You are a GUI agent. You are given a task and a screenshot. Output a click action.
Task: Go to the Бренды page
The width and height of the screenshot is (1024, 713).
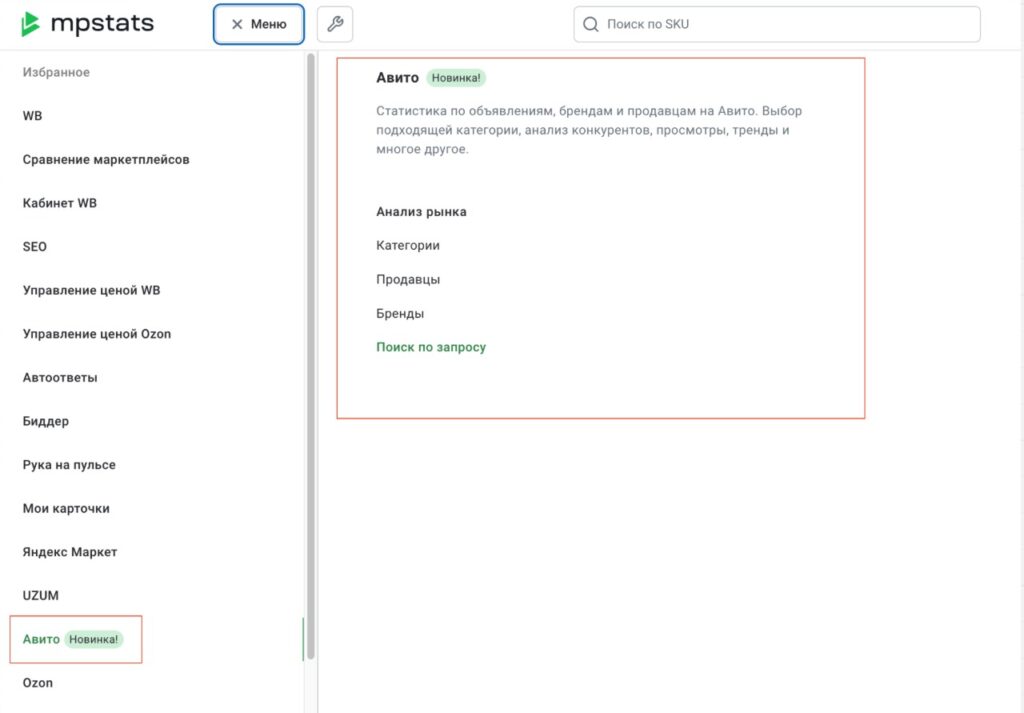coord(400,313)
